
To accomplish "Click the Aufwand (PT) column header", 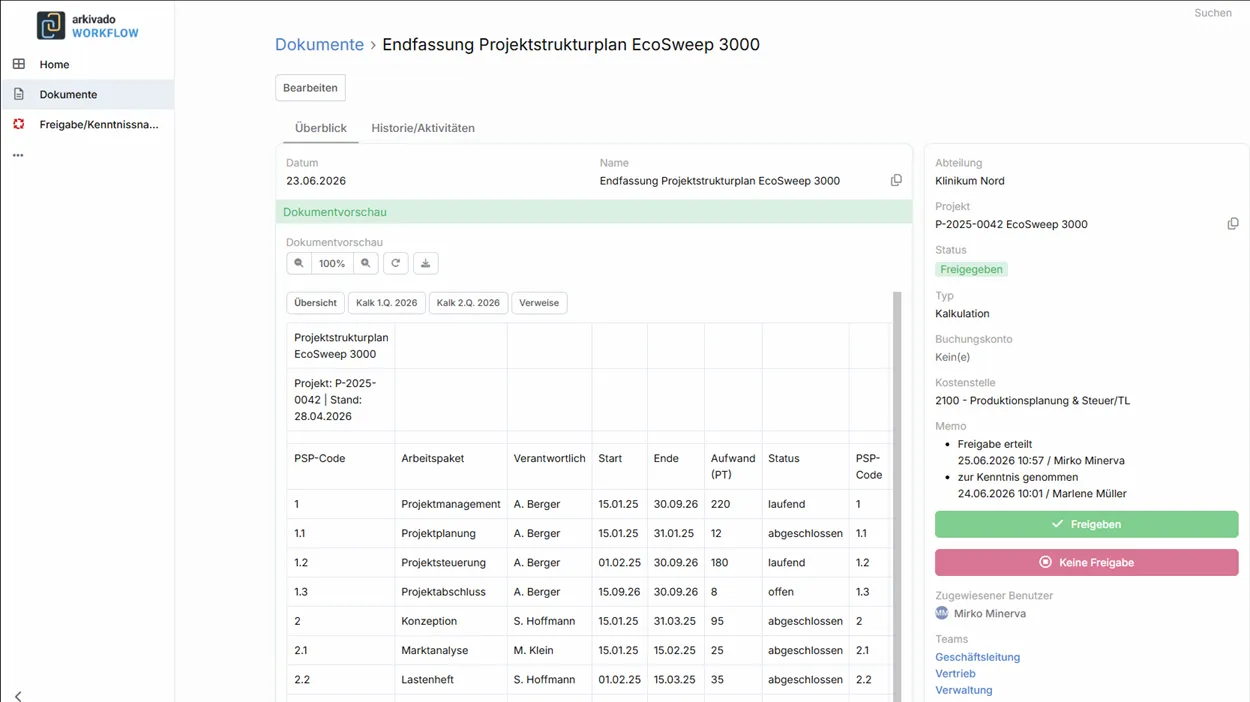I will [733, 466].
